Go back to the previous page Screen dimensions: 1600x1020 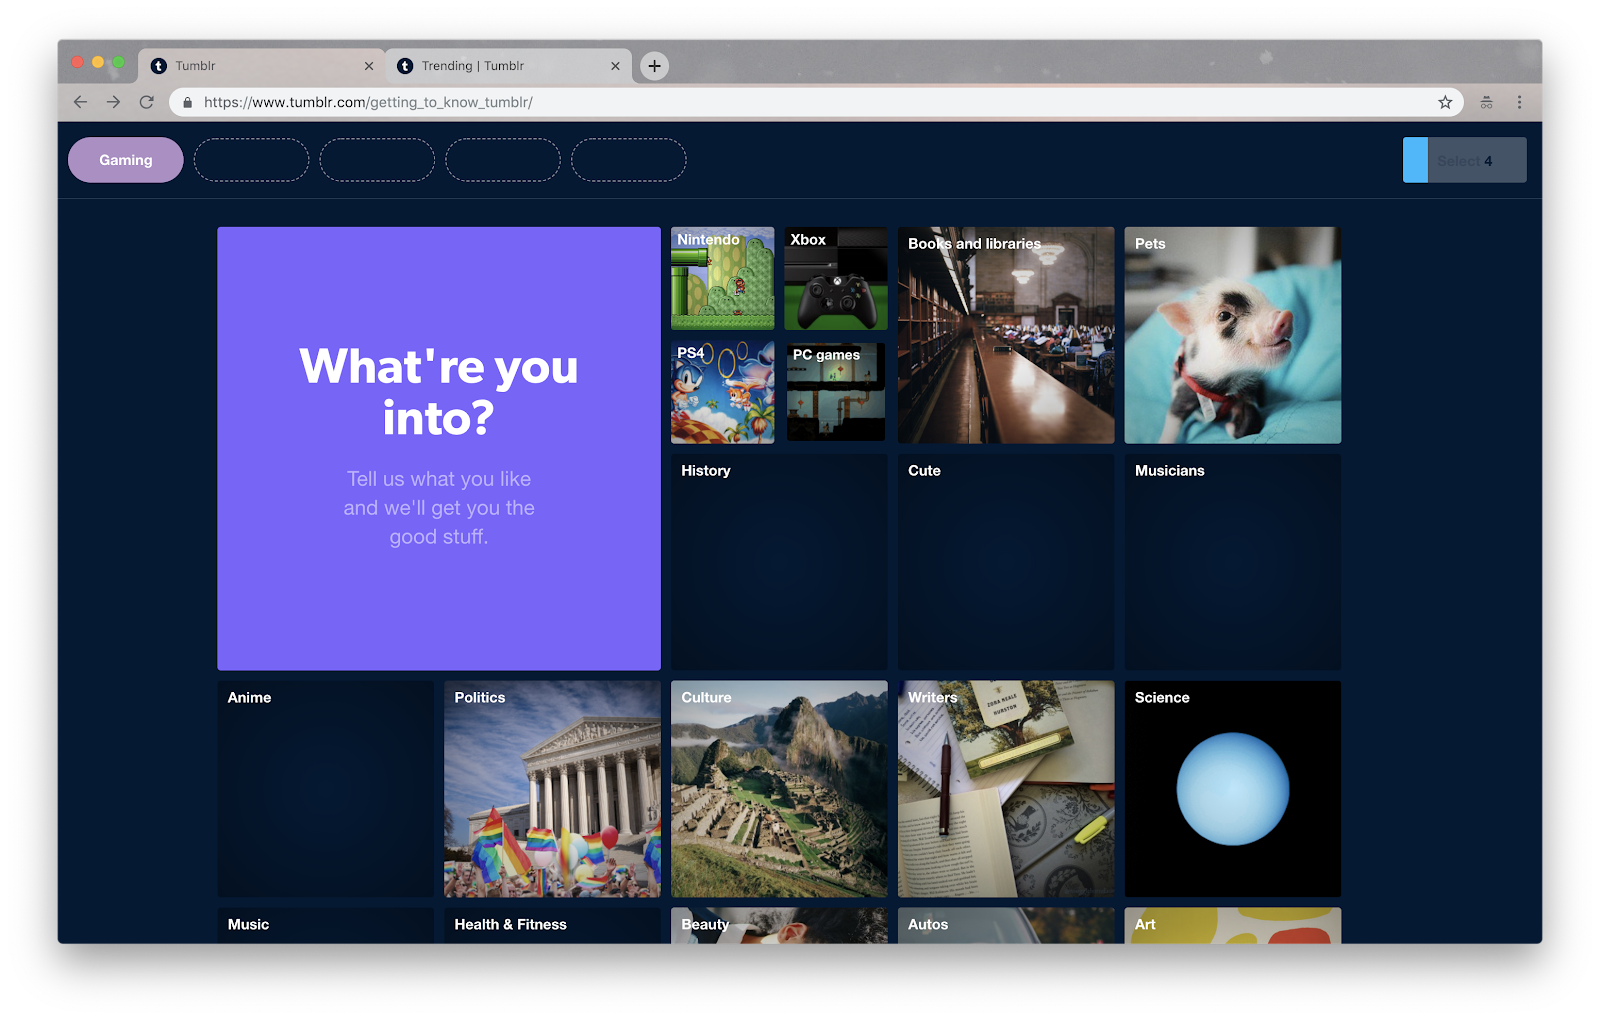pos(81,102)
